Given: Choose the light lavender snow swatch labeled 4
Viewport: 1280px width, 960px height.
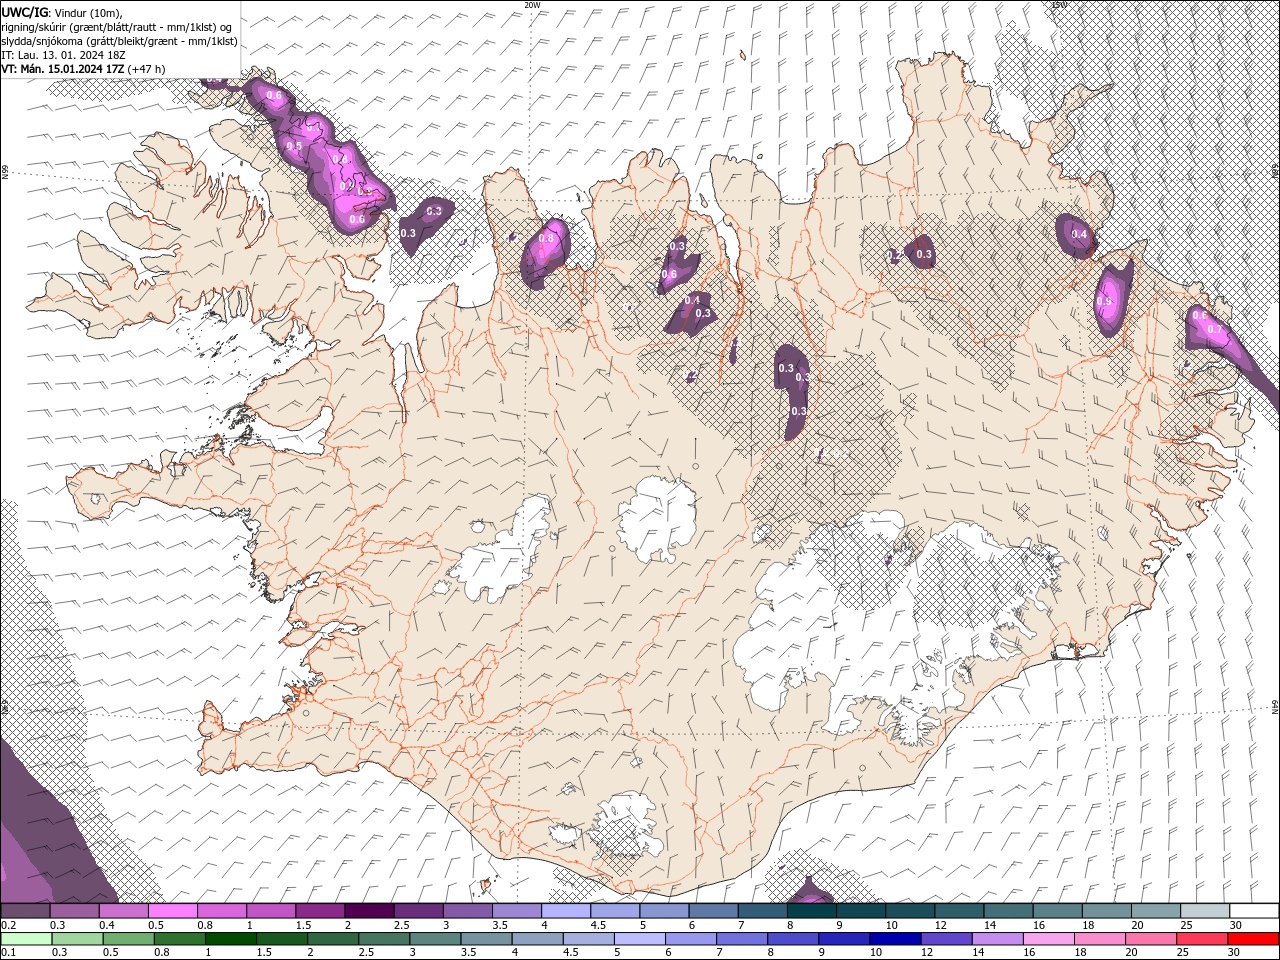Looking at the screenshot, I should click(566, 911).
